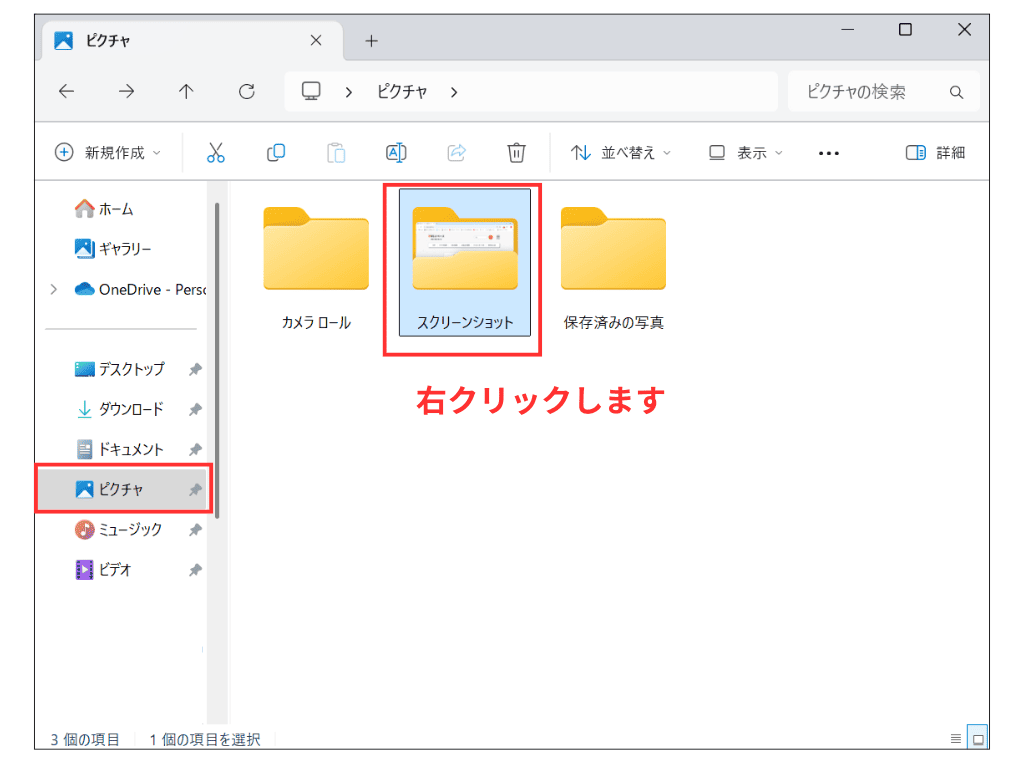Toggle the 詳細 pane on the right
Viewport: 1024px width, 769px height.
(x=934, y=152)
